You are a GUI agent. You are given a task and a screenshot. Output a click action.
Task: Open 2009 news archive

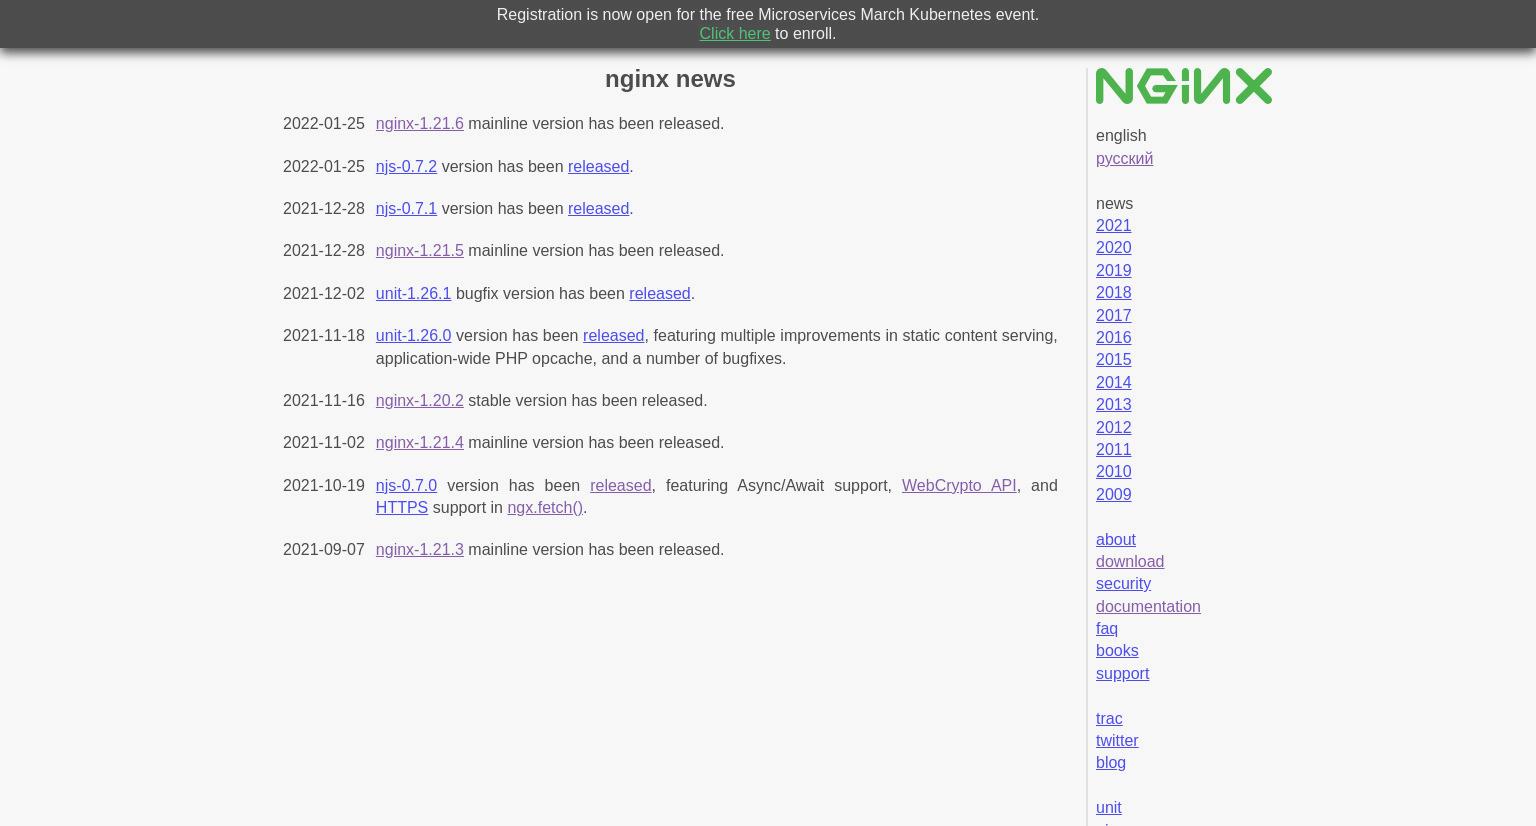pos(1113,494)
